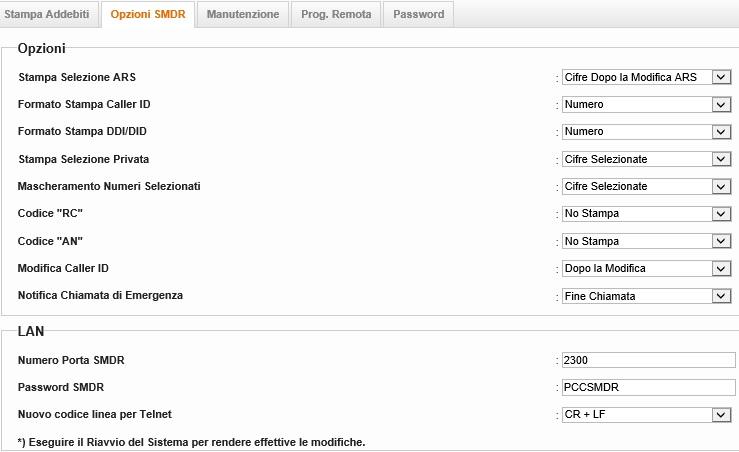This screenshot has height=452, width=739.
Task: Focus the Password SMDR text field
Action: click(x=647, y=387)
